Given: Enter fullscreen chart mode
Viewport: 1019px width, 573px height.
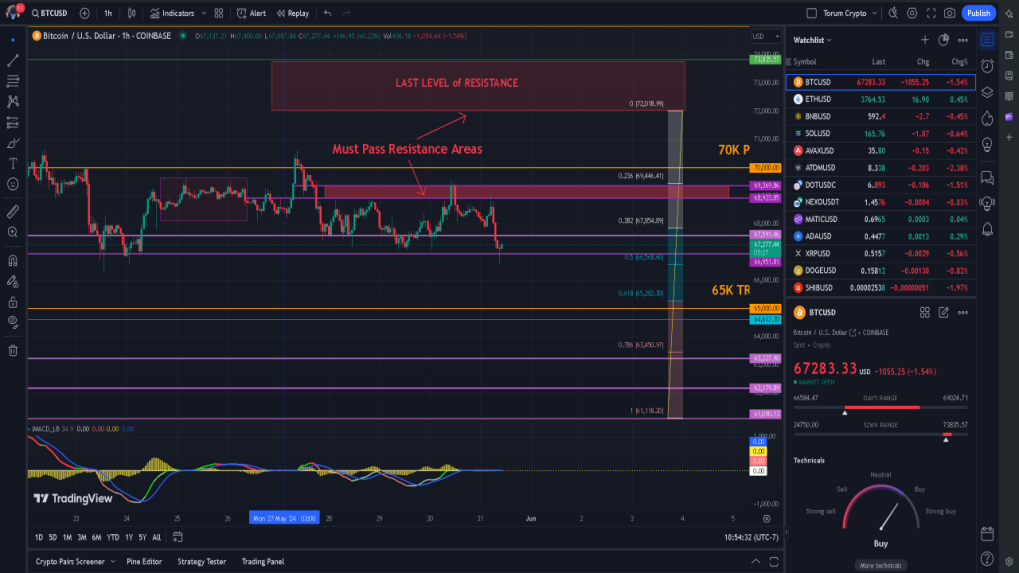Looking at the screenshot, I should click(x=931, y=13).
